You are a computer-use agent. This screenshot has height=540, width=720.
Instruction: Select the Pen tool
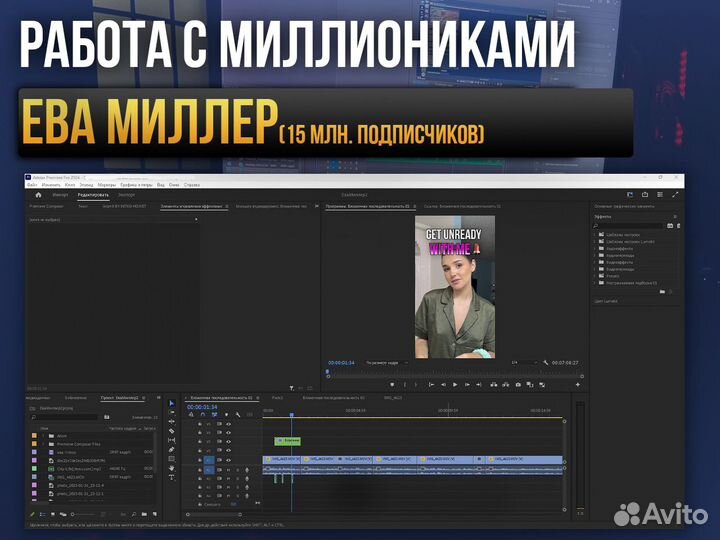tap(172, 450)
